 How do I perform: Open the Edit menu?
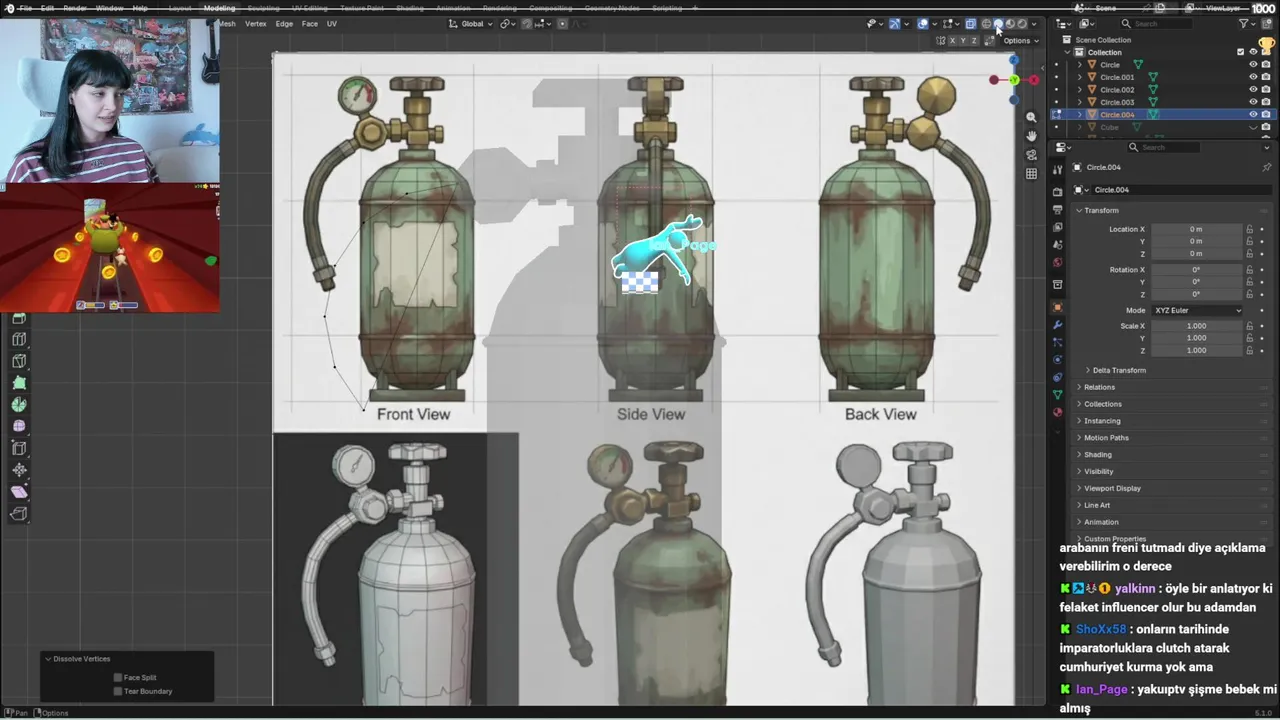47,8
